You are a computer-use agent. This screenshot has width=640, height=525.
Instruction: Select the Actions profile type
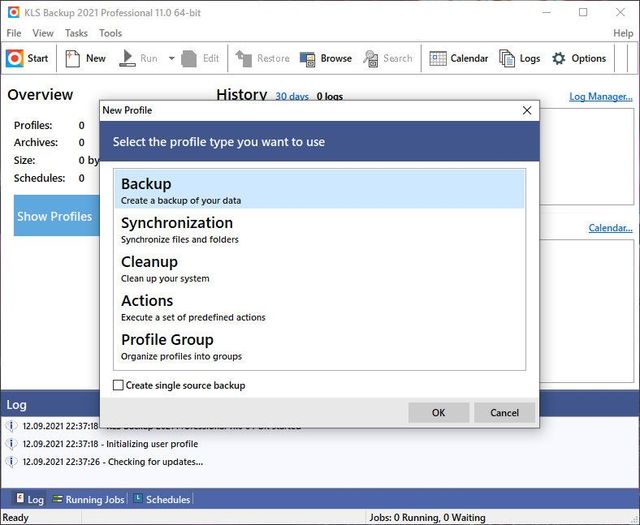[320, 307]
